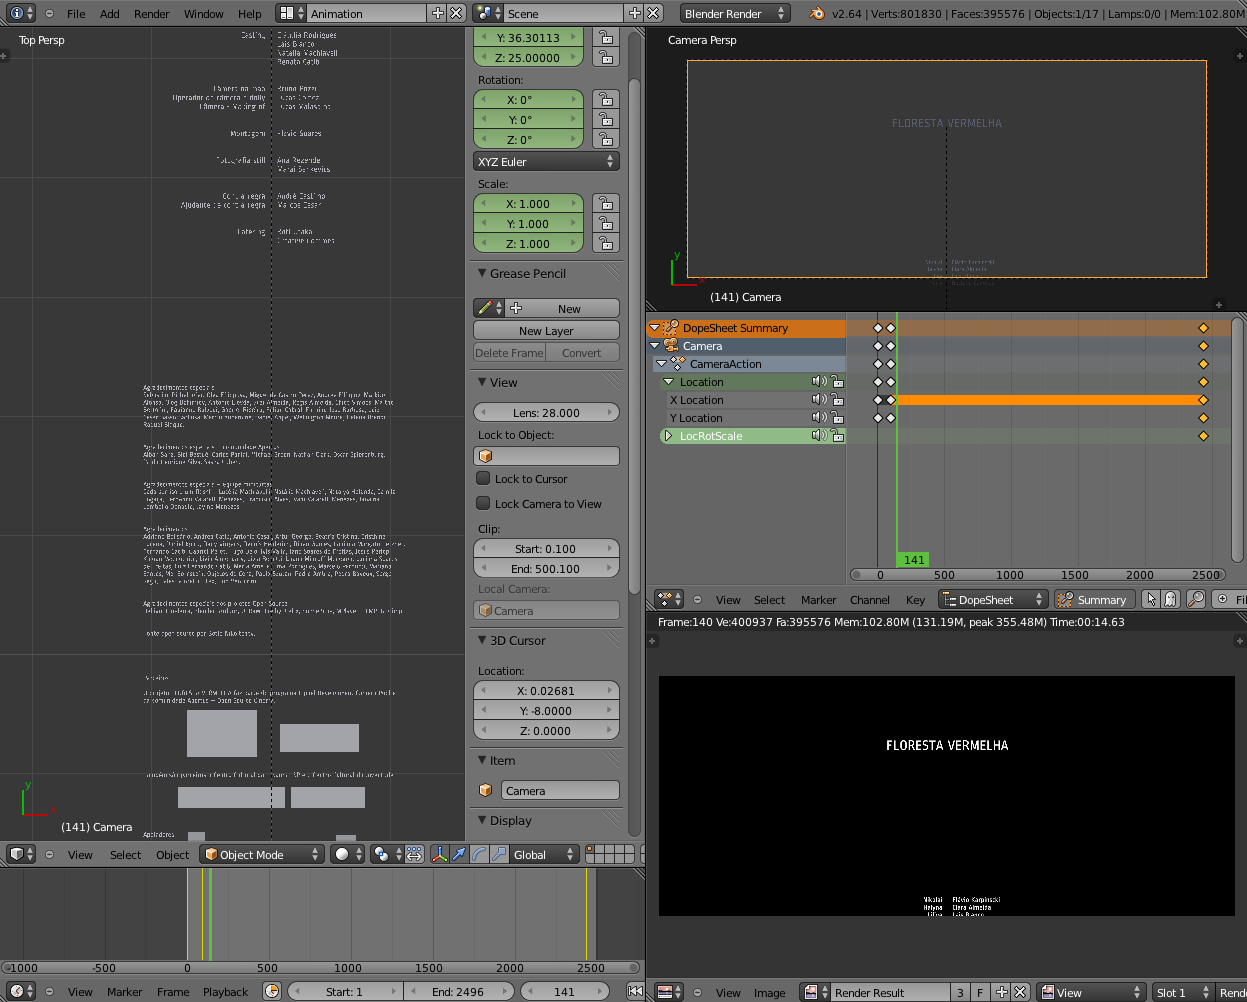Open the Render menu in top bar
The image size is (1247, 1002).
tap(152, 14)
